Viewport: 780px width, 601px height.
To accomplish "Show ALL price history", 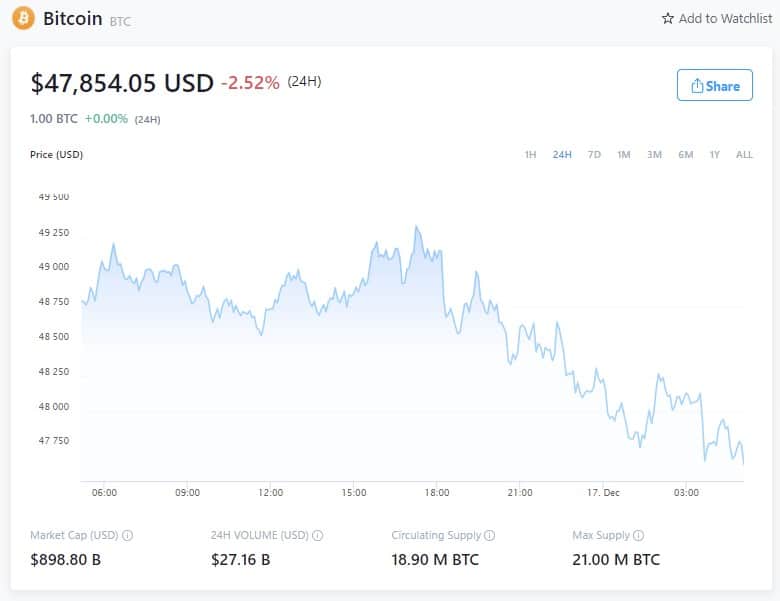I will coord(744,155).
